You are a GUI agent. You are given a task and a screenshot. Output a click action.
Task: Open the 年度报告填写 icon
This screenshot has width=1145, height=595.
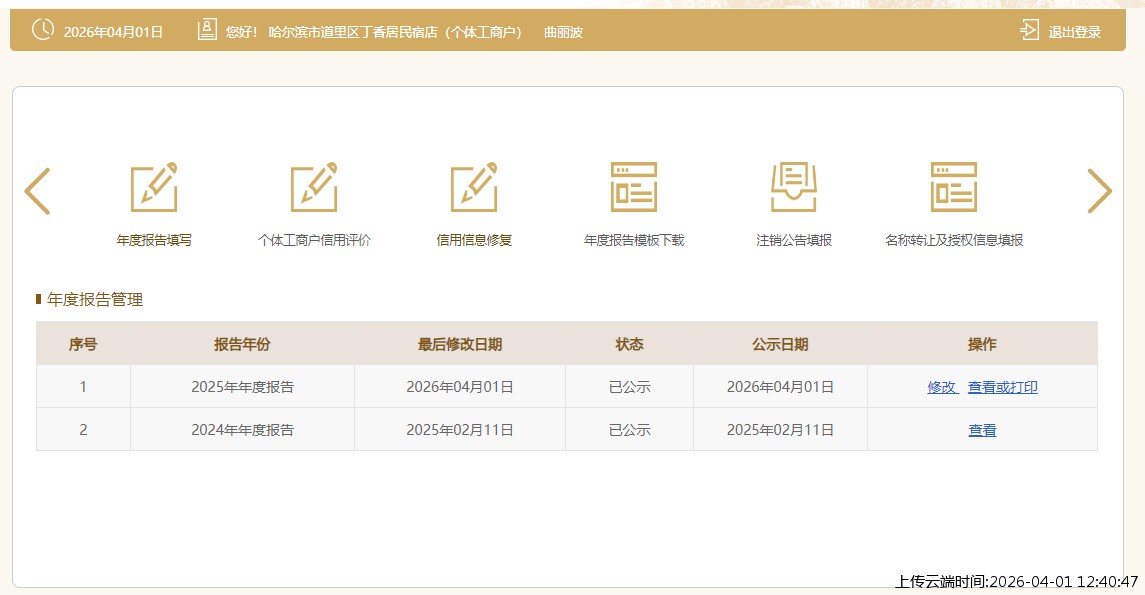(154, 187)
